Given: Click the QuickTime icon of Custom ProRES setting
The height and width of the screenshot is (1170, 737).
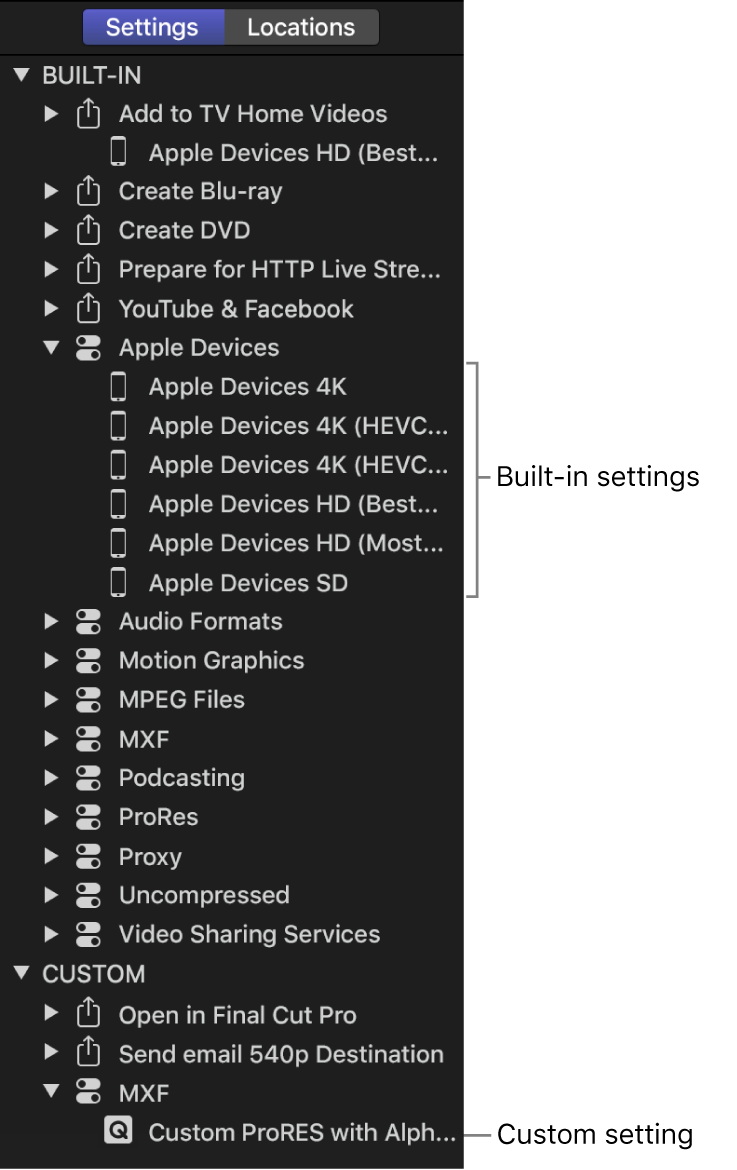Looking at the screenshot, I should coord(119,1133).
